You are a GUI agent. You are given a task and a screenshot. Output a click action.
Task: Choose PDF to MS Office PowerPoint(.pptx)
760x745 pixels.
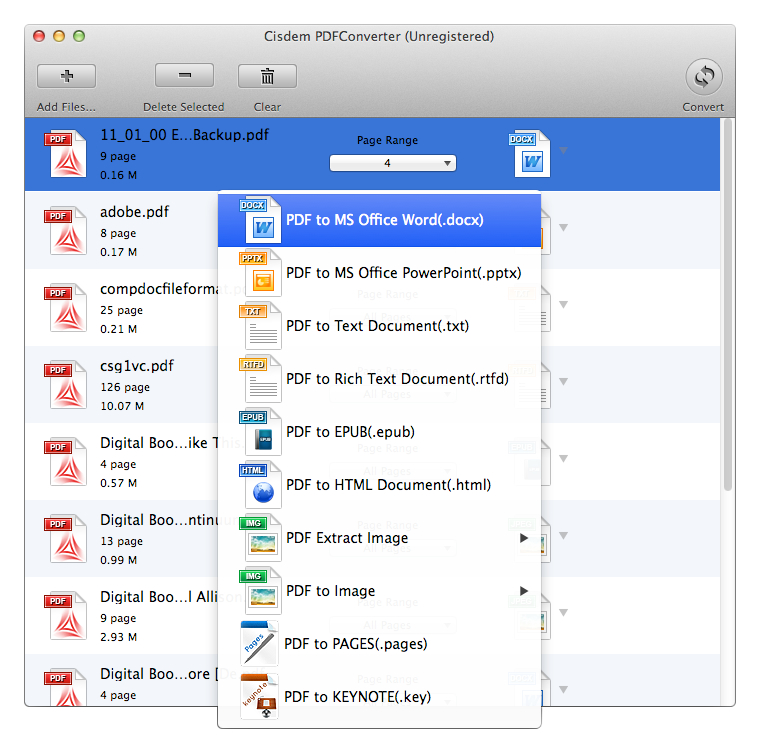[379, 273]
